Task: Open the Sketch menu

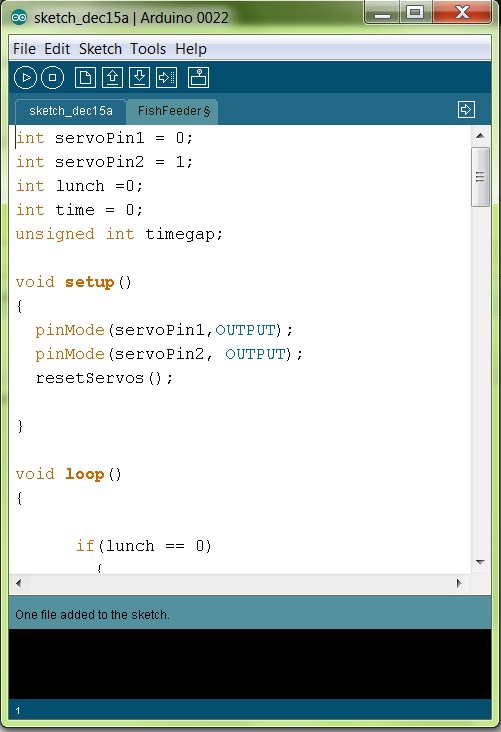Action: pyautogui.click(x=100, y=49)
